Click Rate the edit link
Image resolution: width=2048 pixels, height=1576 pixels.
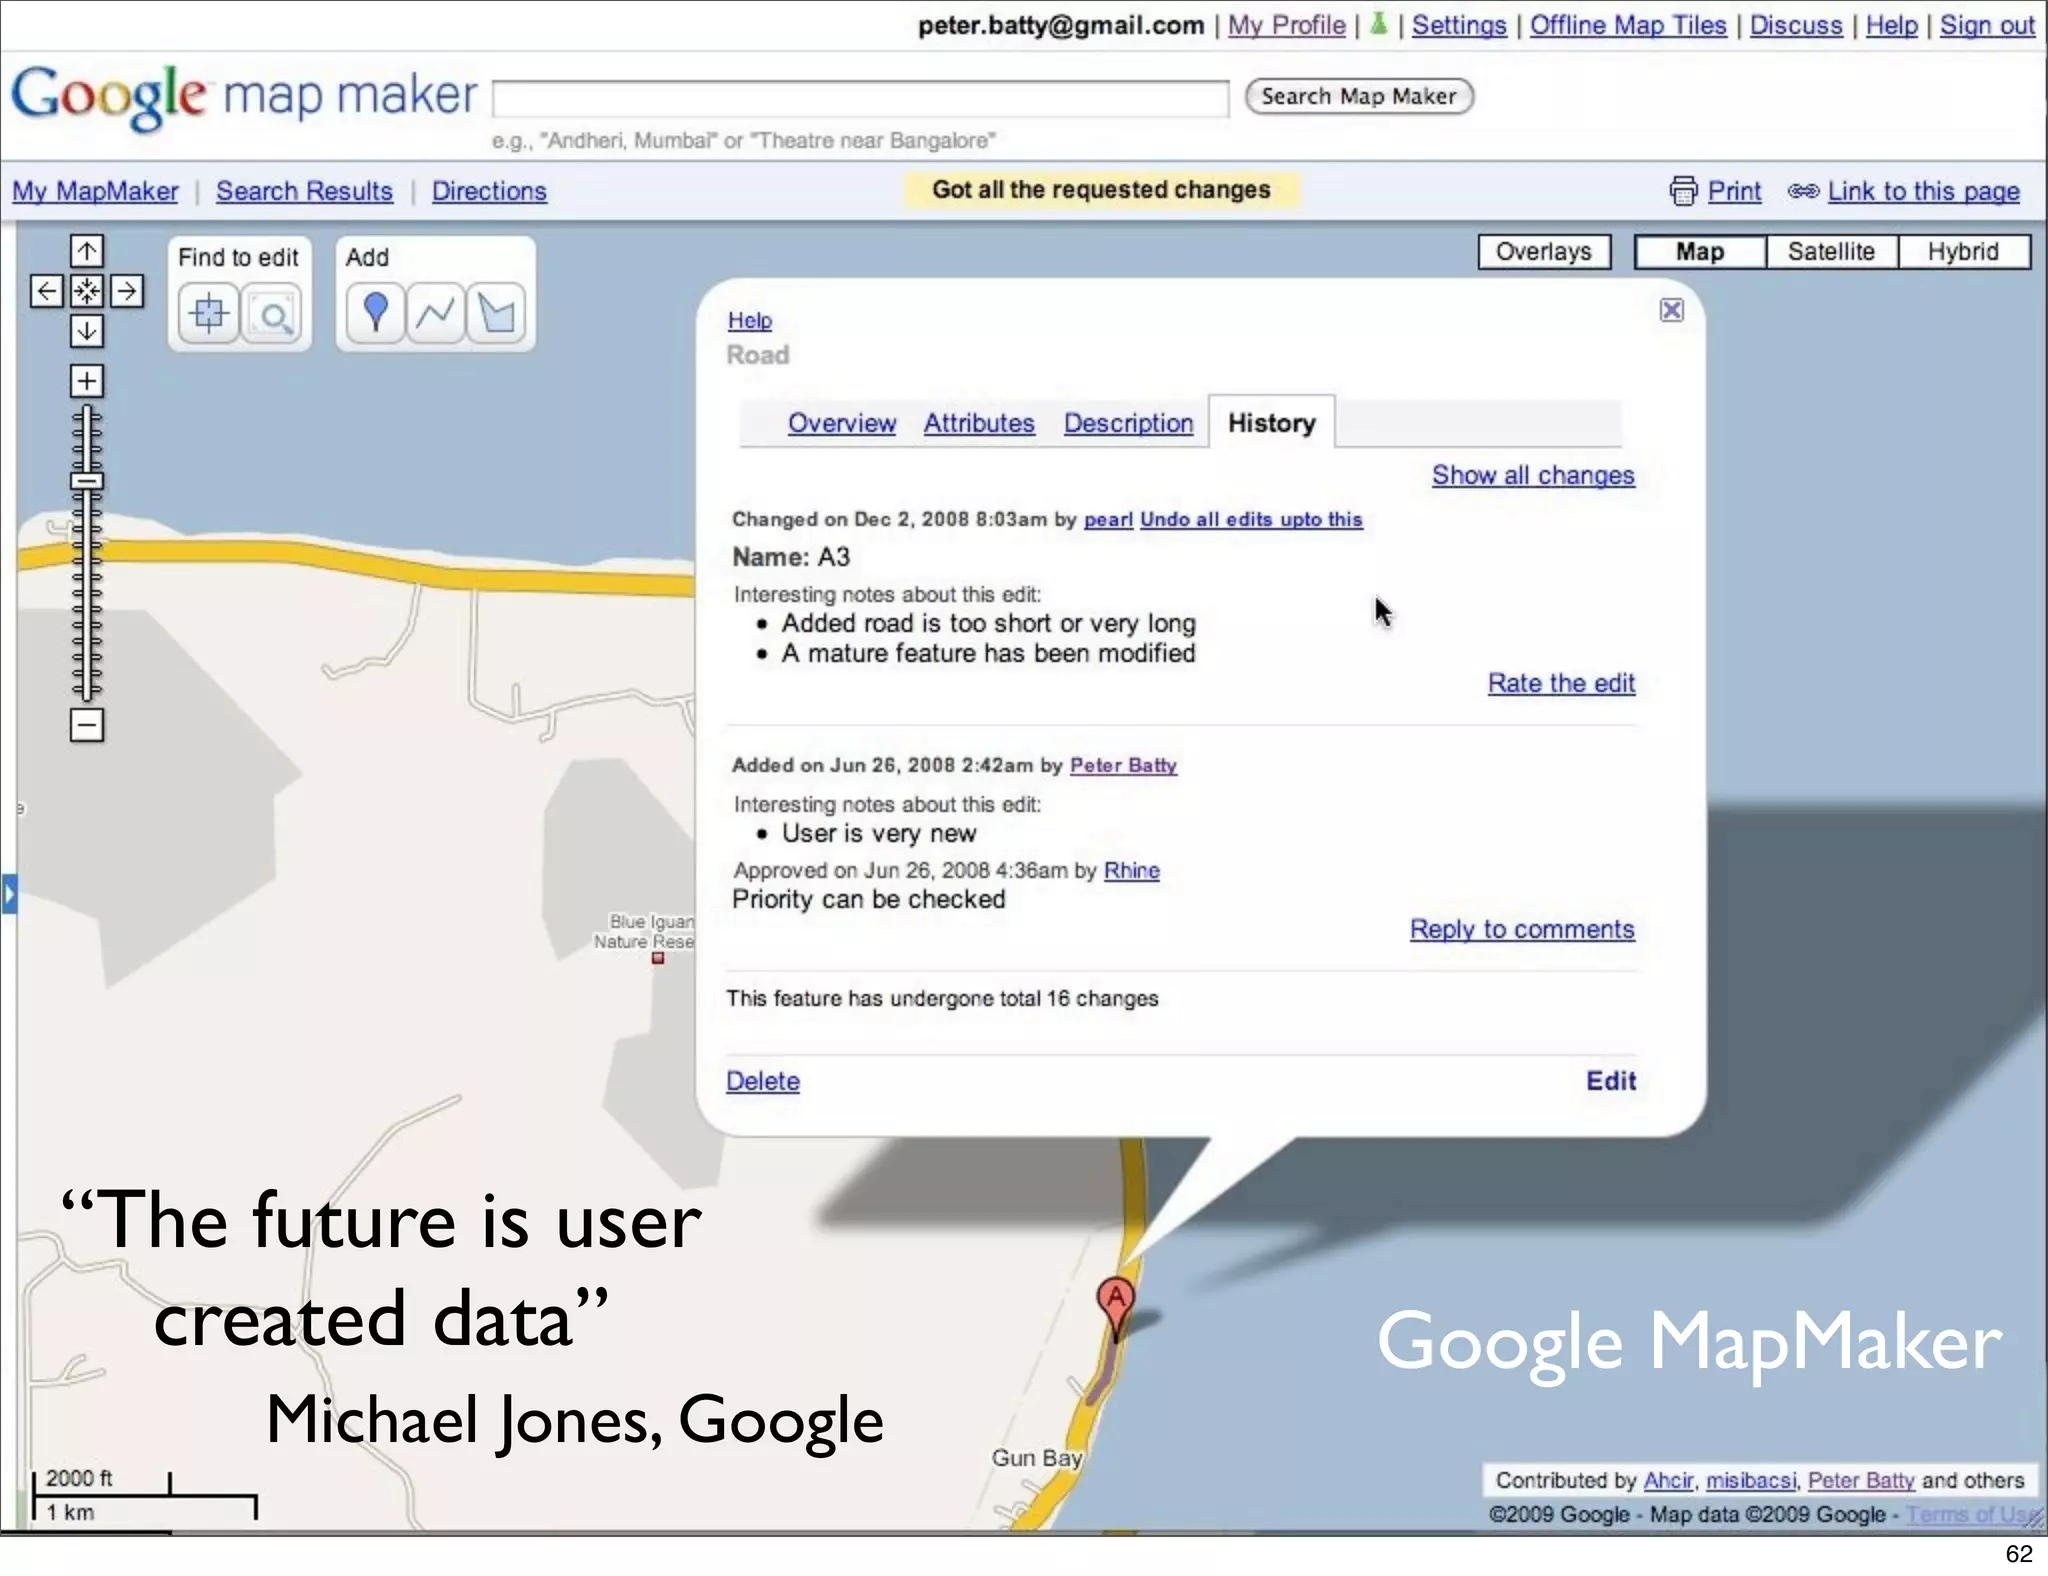coord(1561,683)
